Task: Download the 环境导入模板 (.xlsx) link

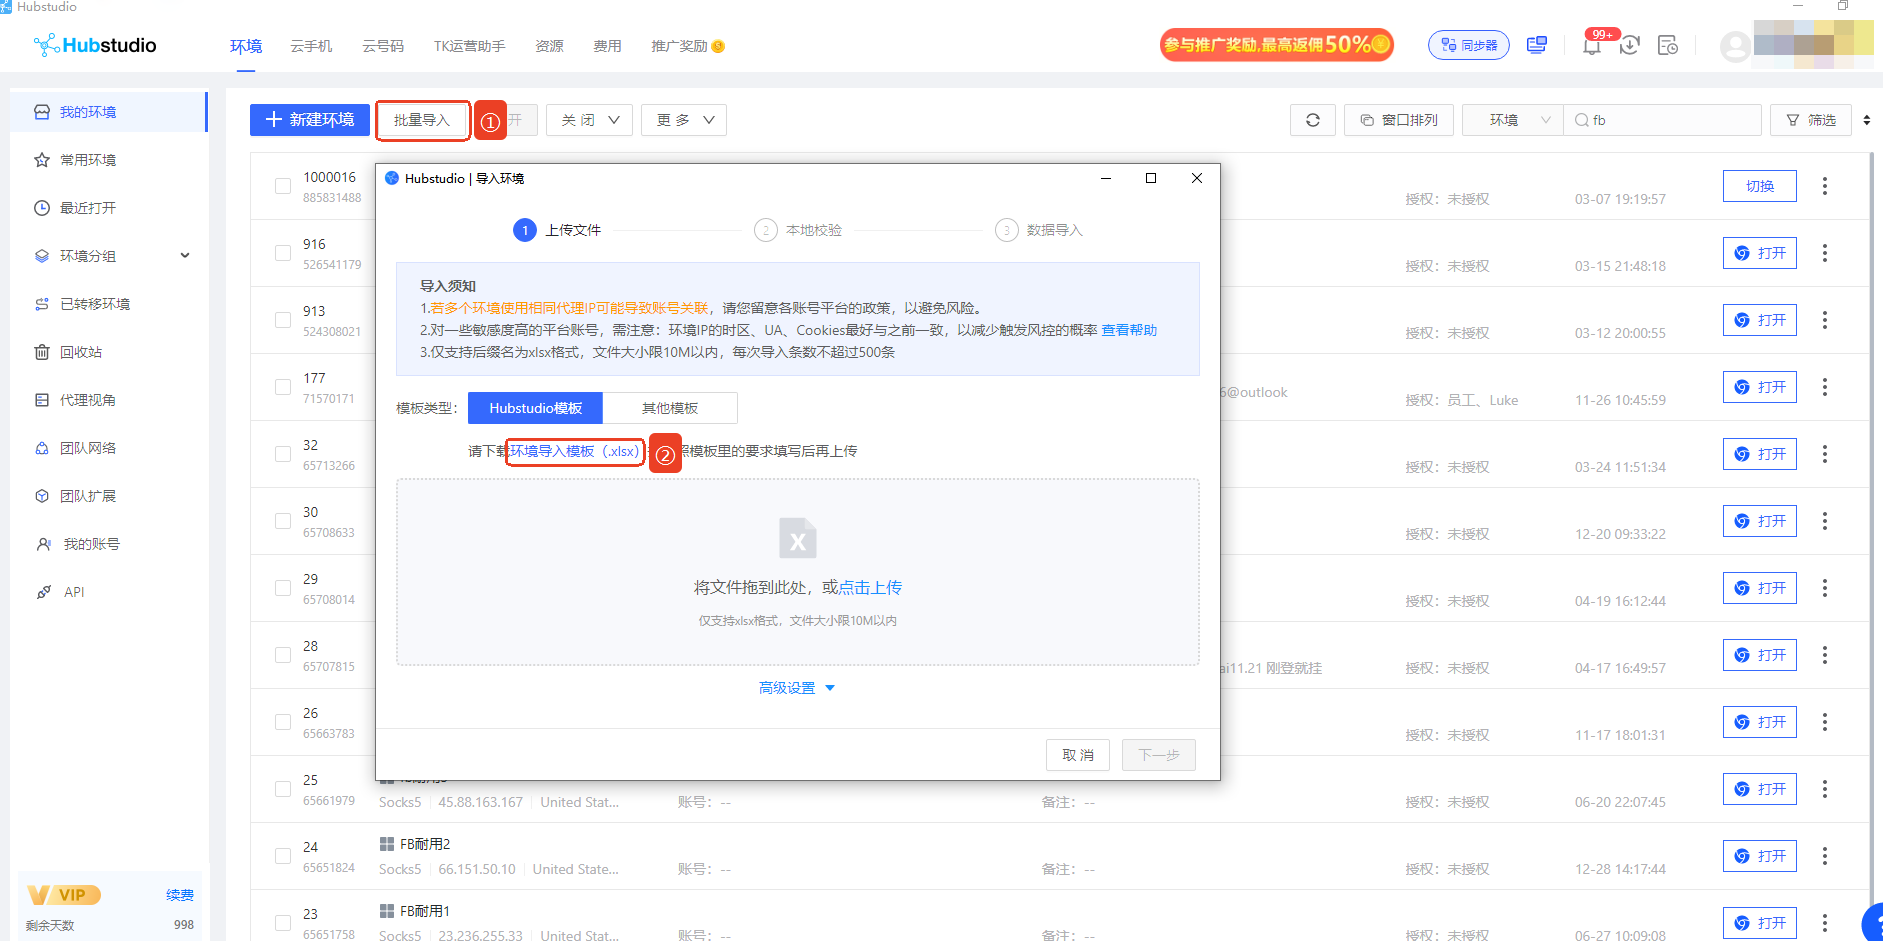Action: 574,451
